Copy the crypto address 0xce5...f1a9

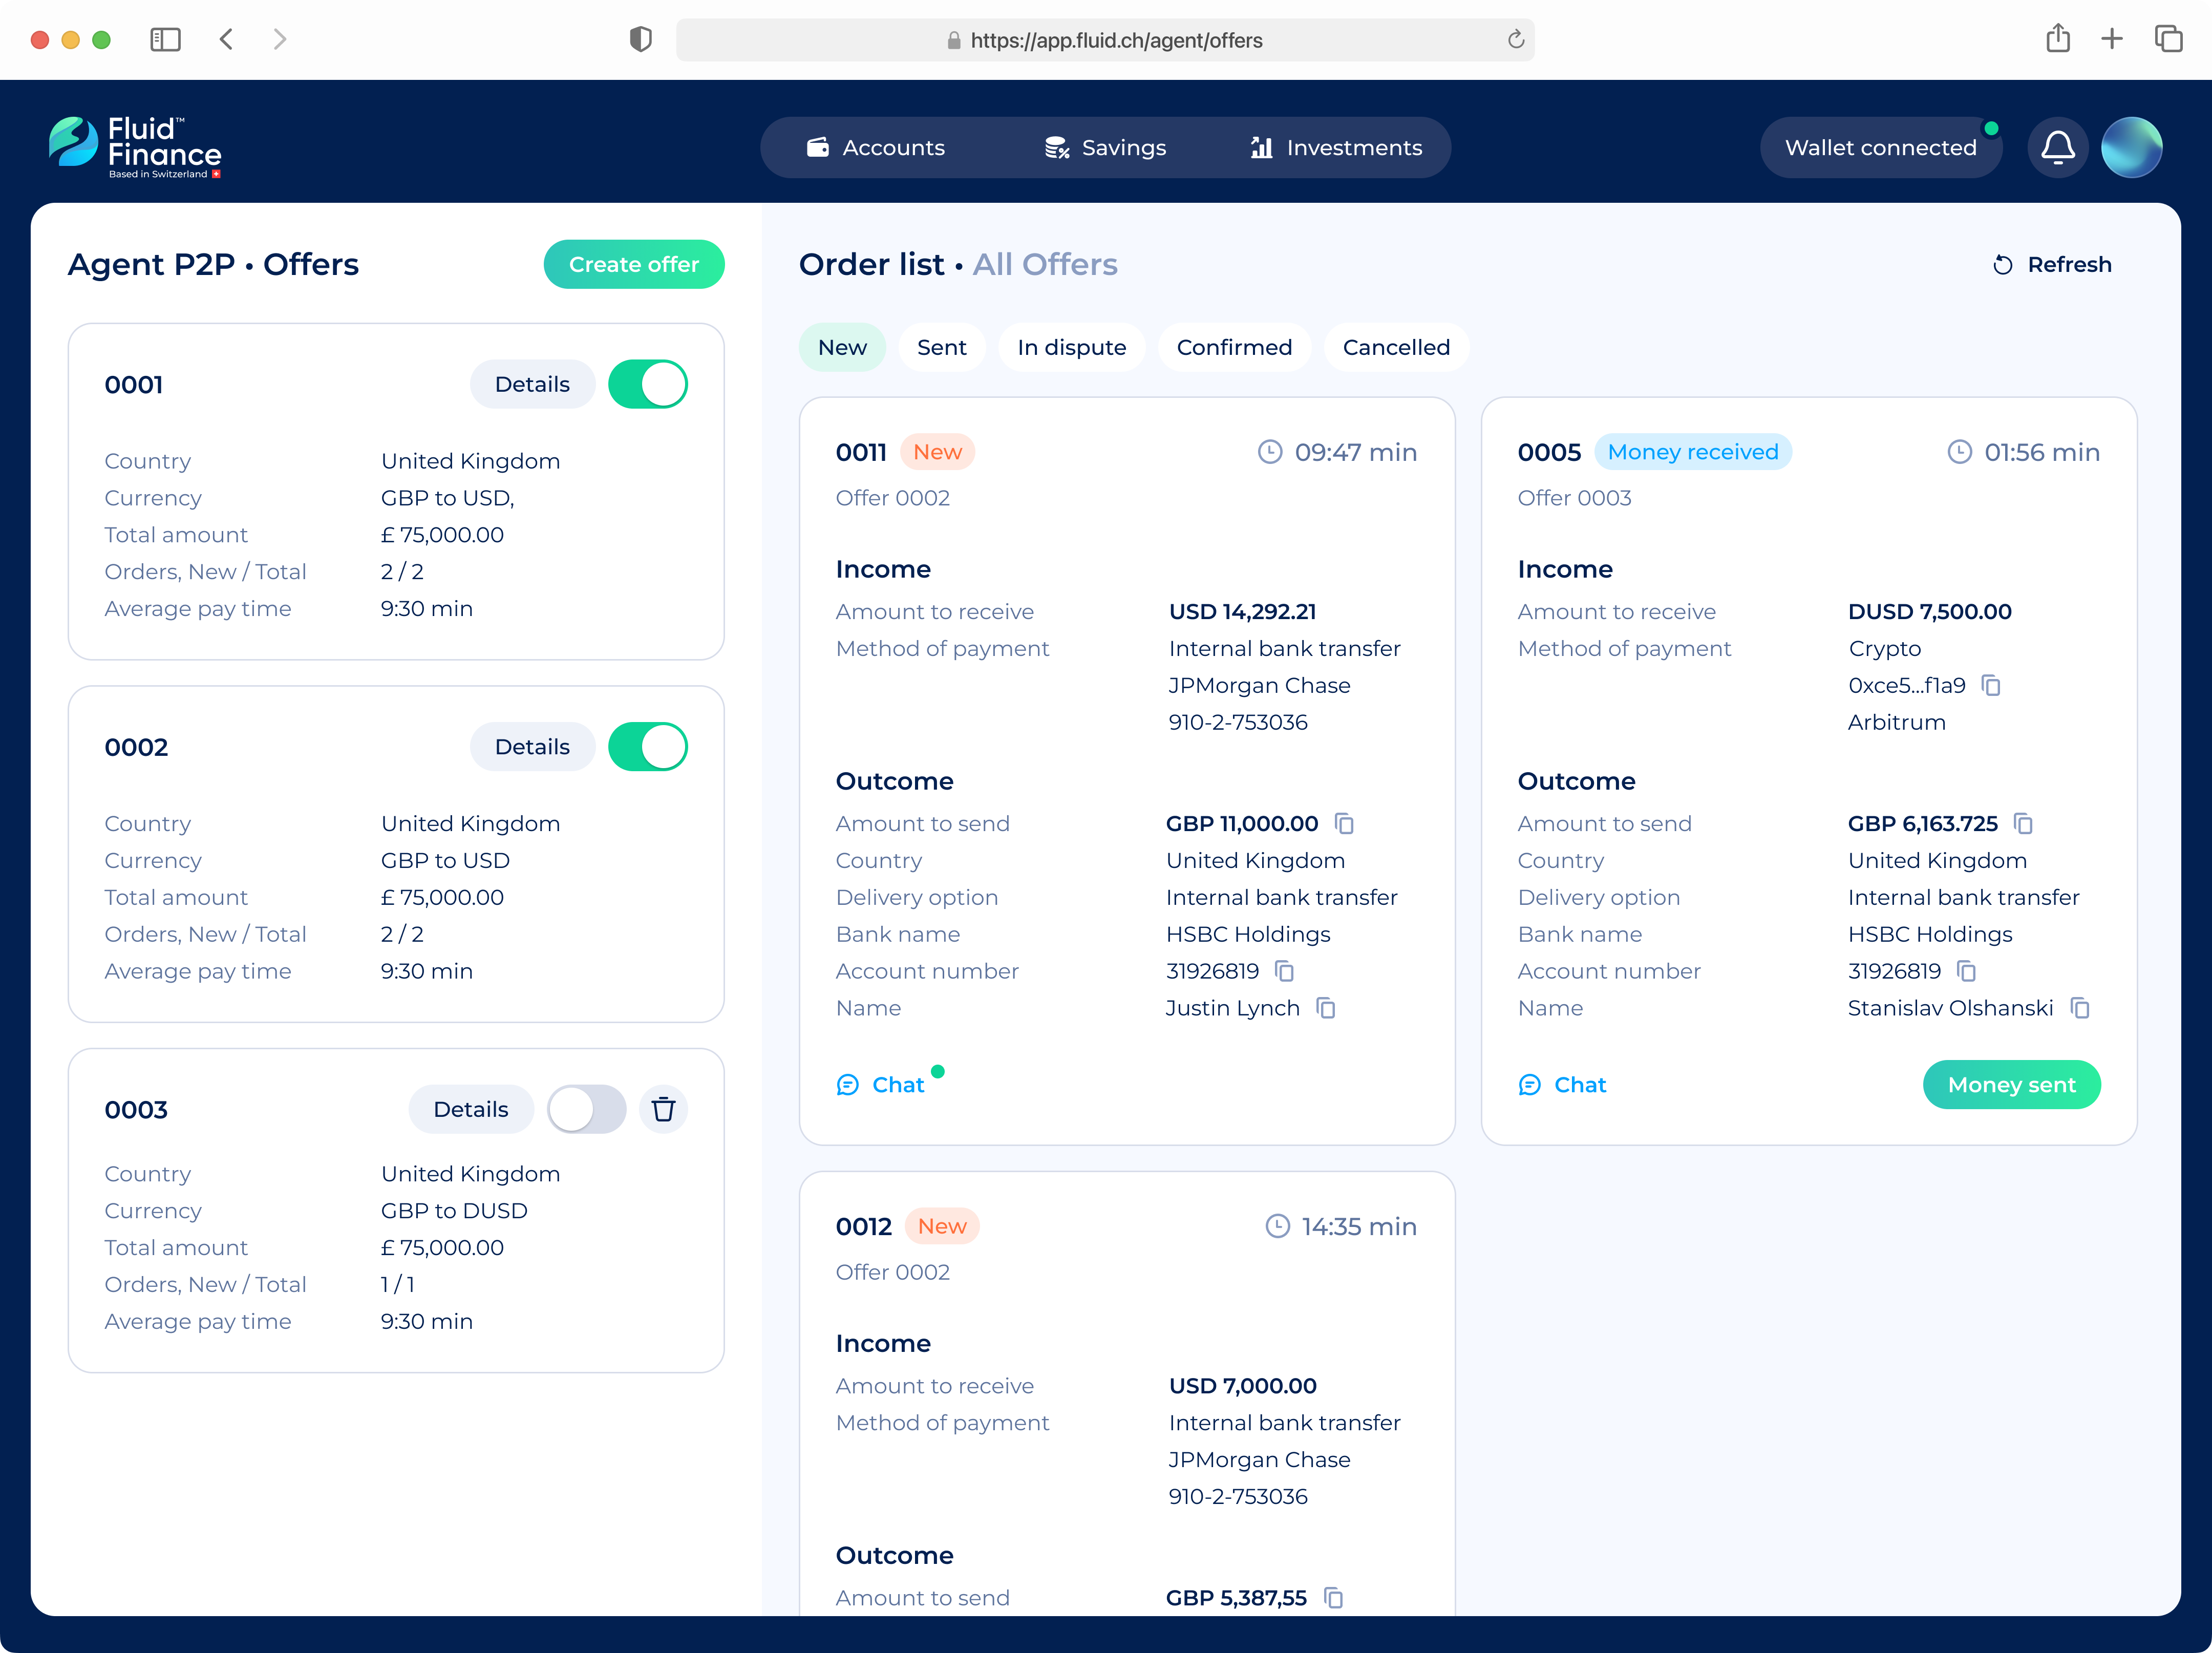tap(1991, 685)
